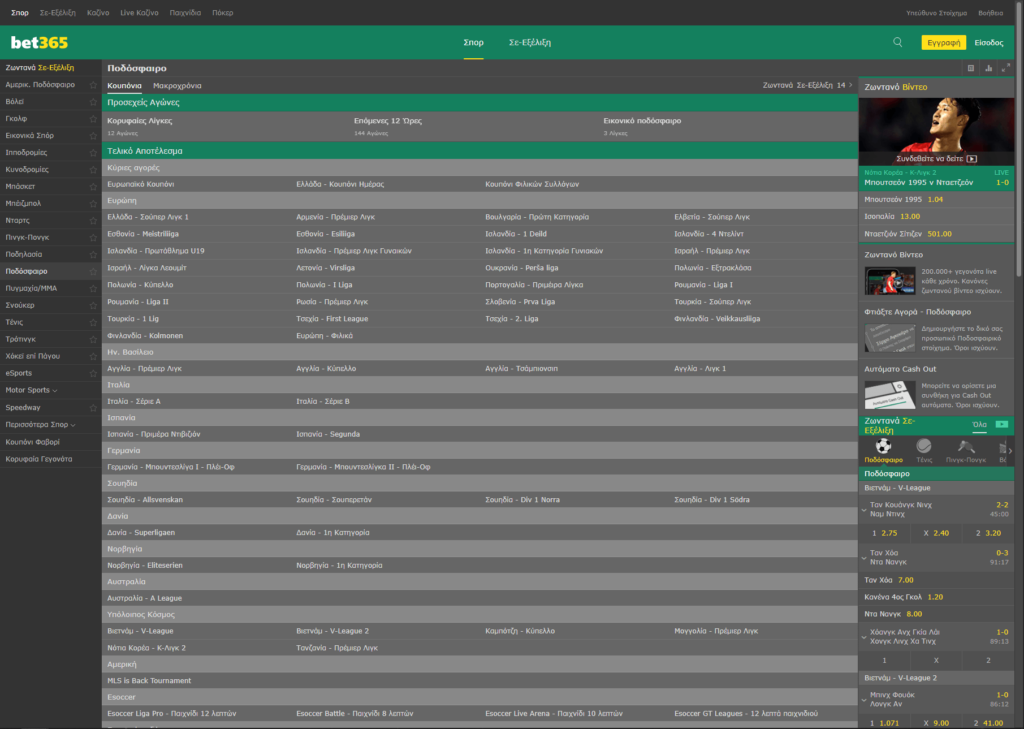Open the statistics bar-chart icon above live video
Screen dimensions: 1024x729
click(x=989, y=68)
